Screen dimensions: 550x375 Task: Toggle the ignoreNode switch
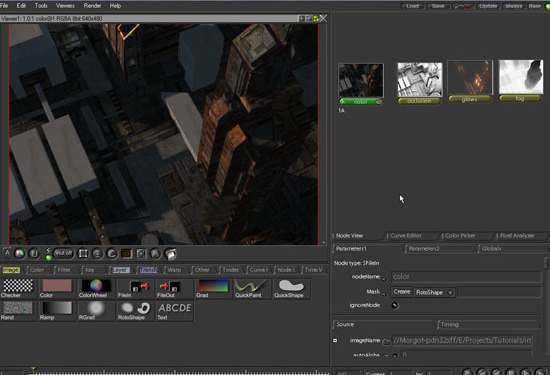coord(395,305)
